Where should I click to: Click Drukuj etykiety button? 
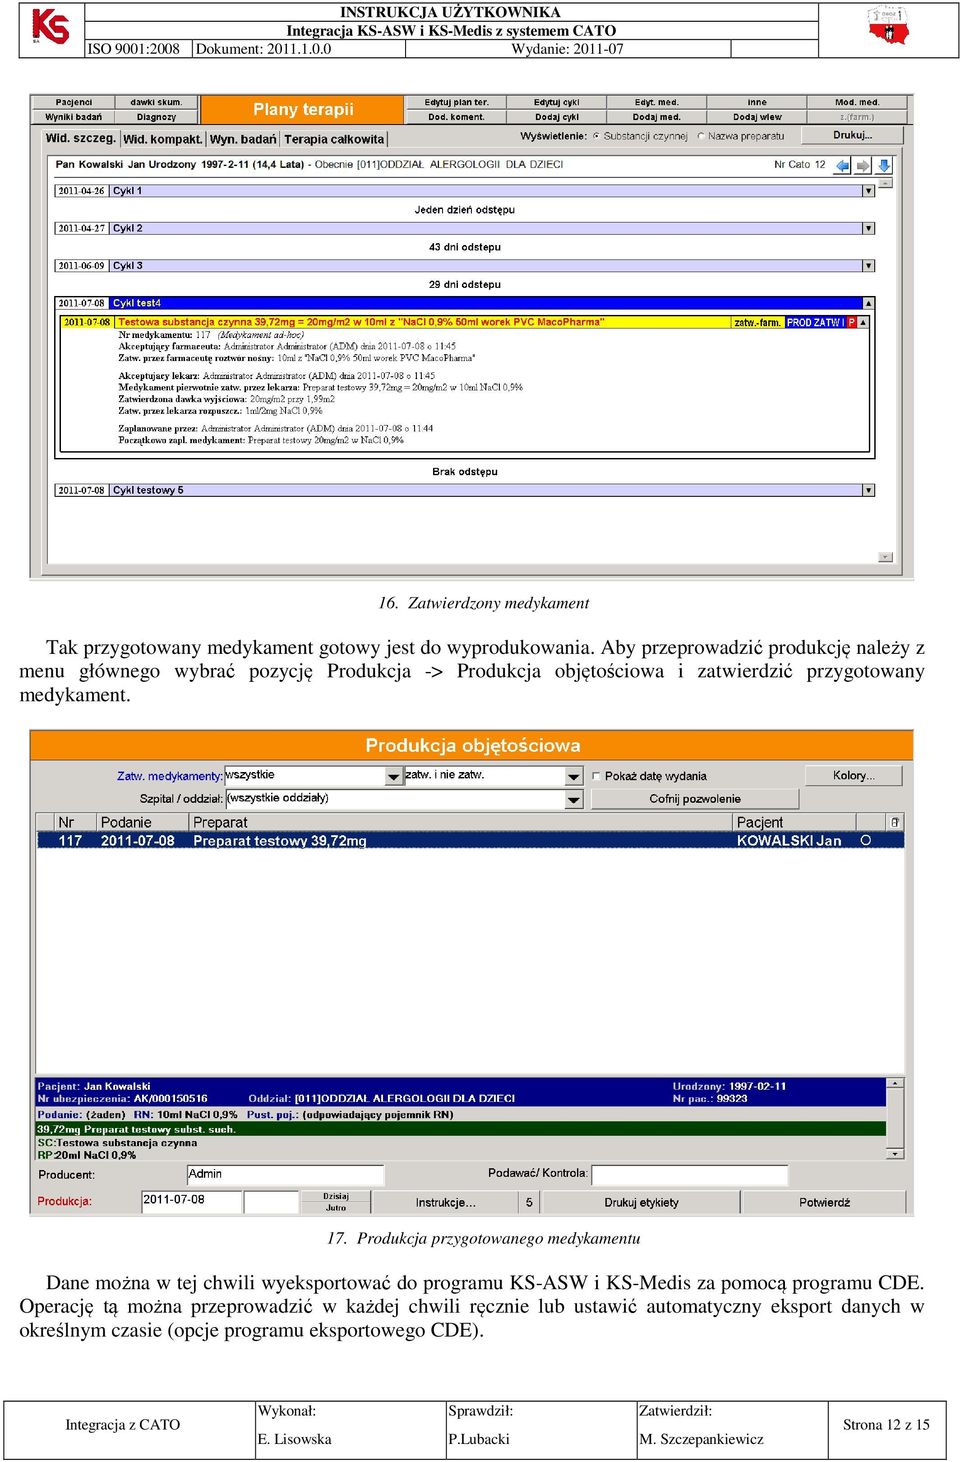click(x=641, y=1202)
